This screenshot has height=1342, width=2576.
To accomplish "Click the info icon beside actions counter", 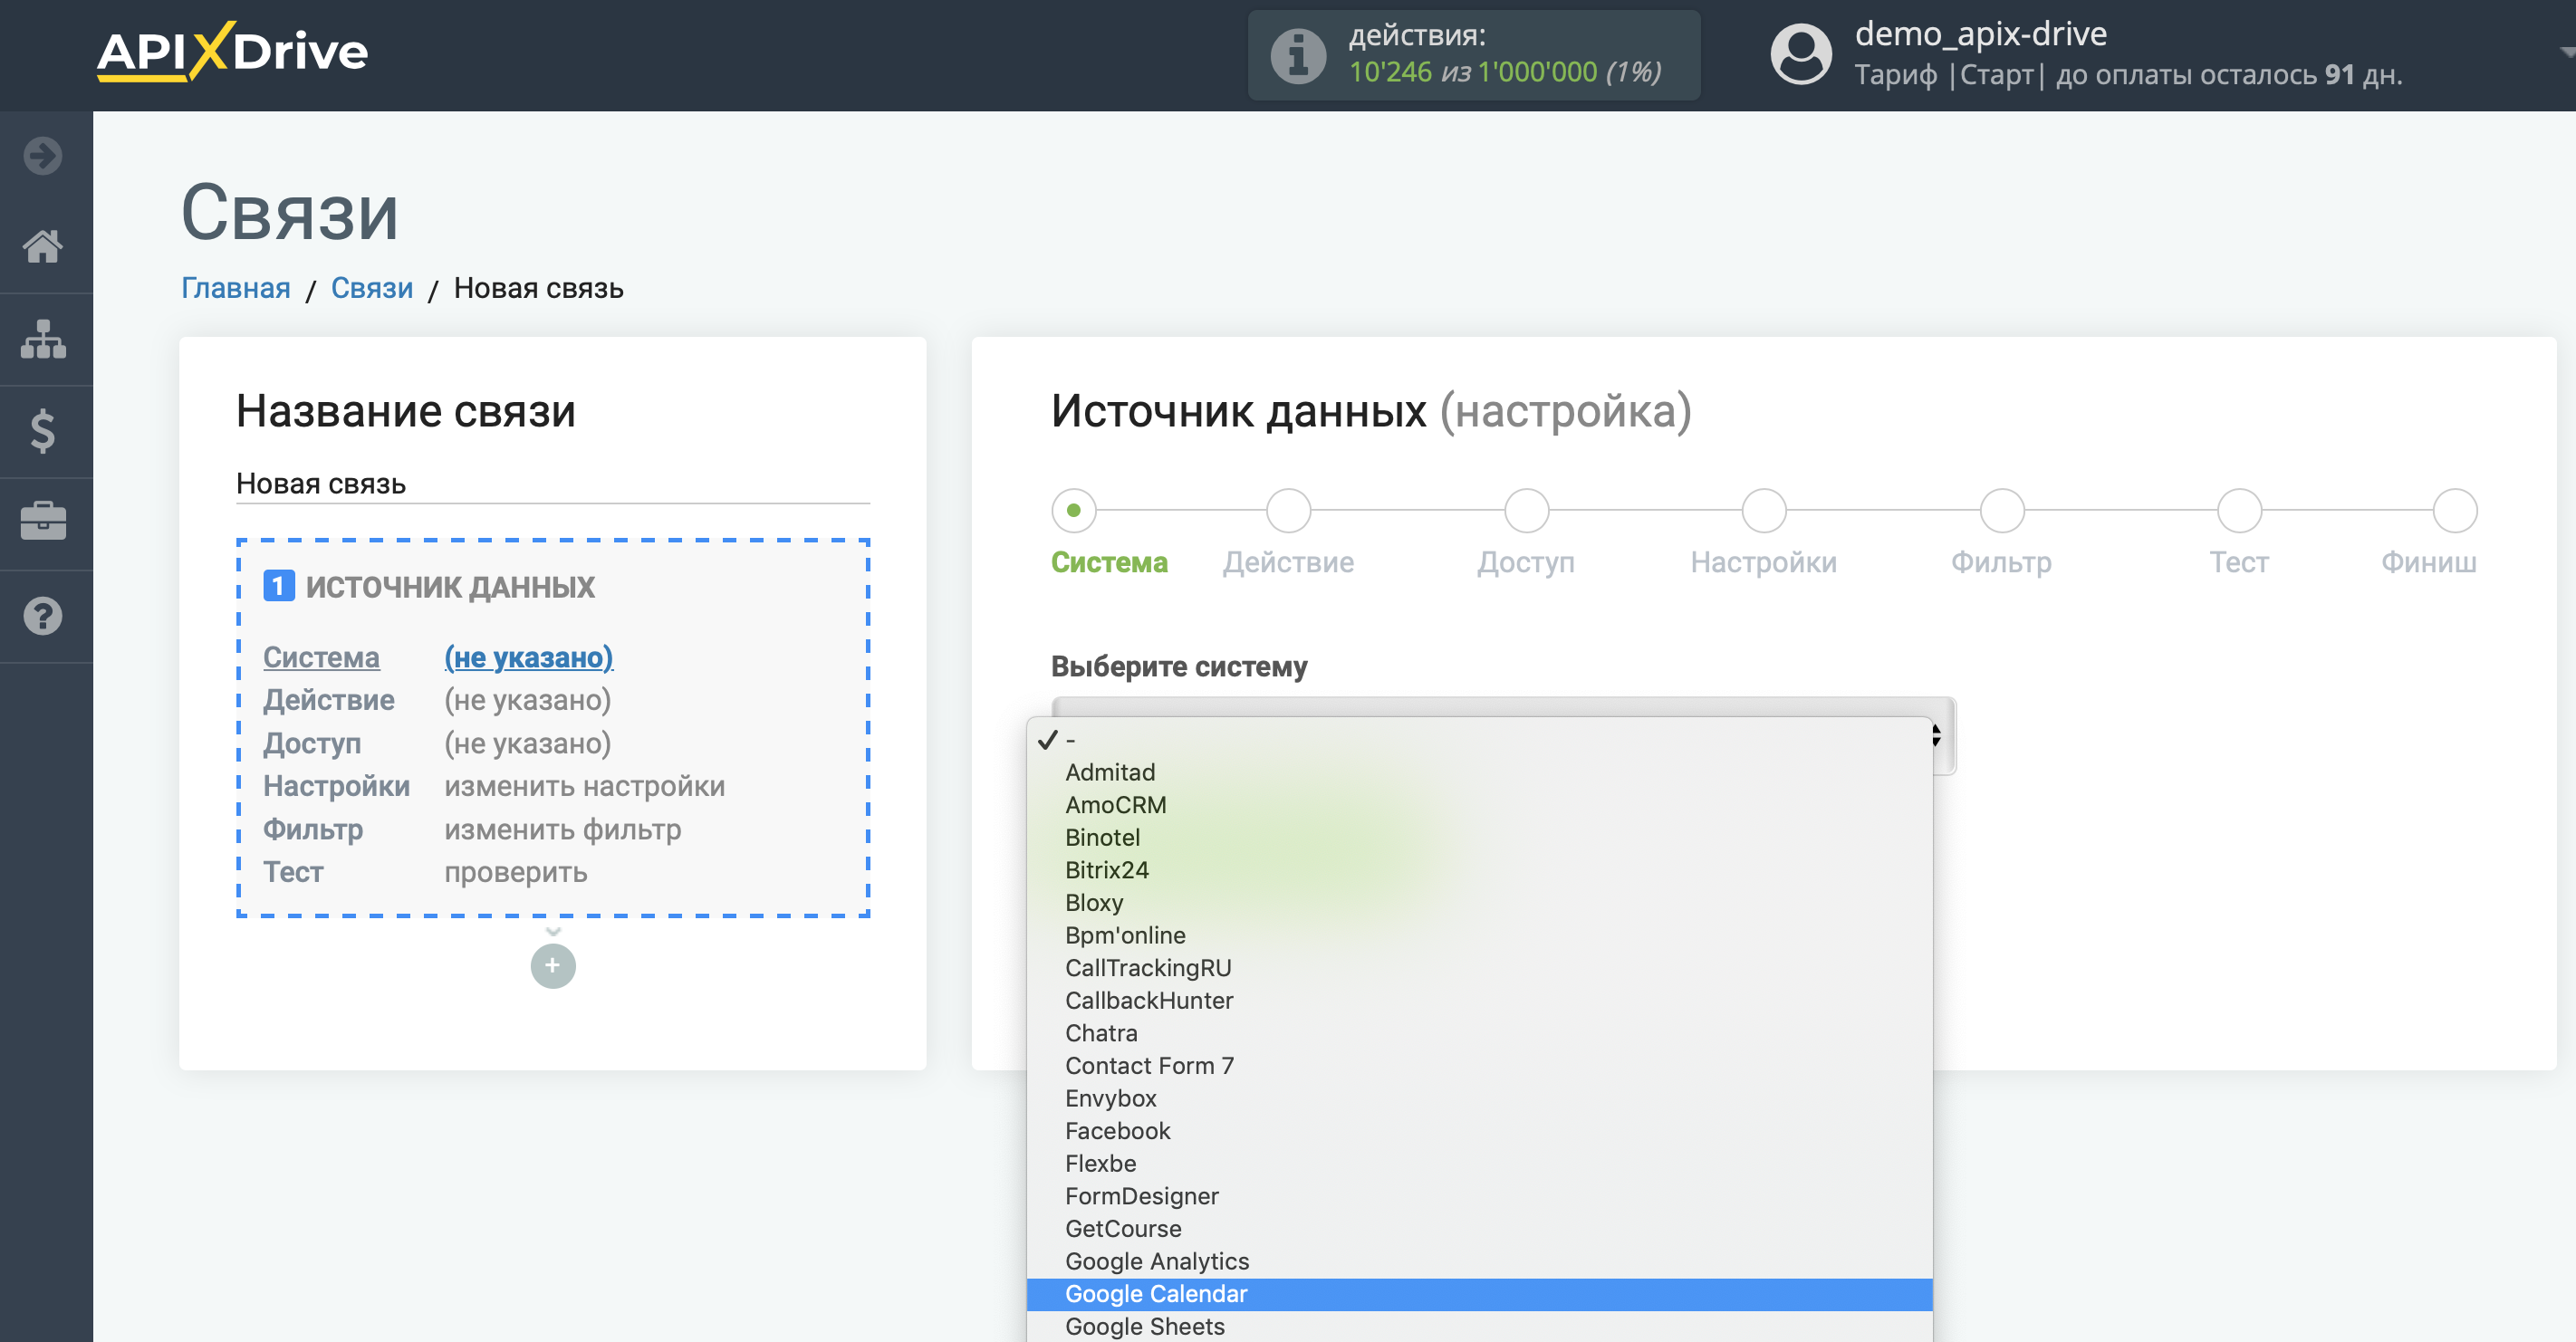I will (x=1298, y=56).
